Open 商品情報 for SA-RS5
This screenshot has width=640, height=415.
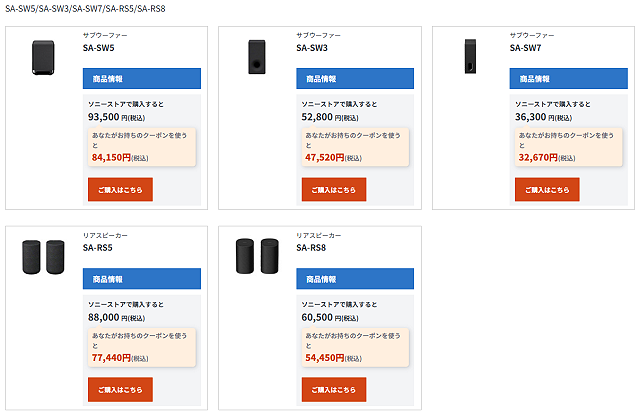[x=144, y=278]
